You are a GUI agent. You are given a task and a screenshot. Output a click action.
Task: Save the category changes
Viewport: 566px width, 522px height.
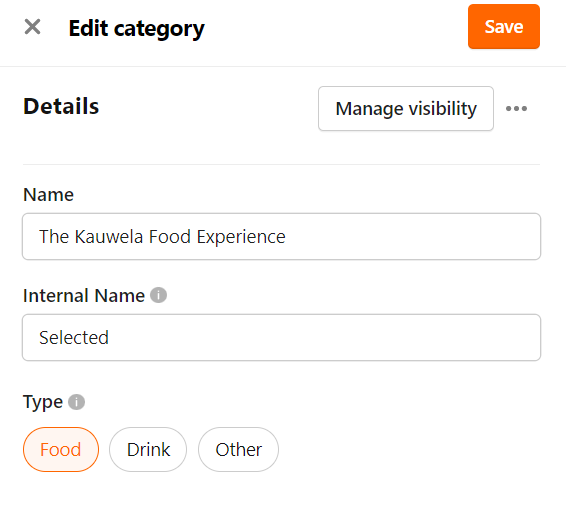[504, 26]
